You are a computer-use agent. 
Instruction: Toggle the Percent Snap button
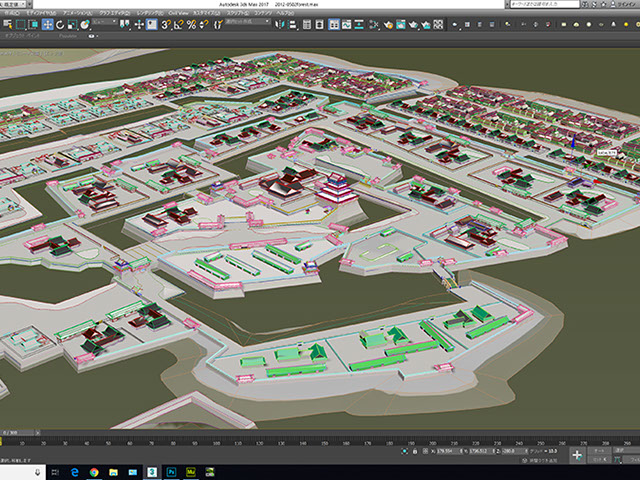tap(190, 24)
